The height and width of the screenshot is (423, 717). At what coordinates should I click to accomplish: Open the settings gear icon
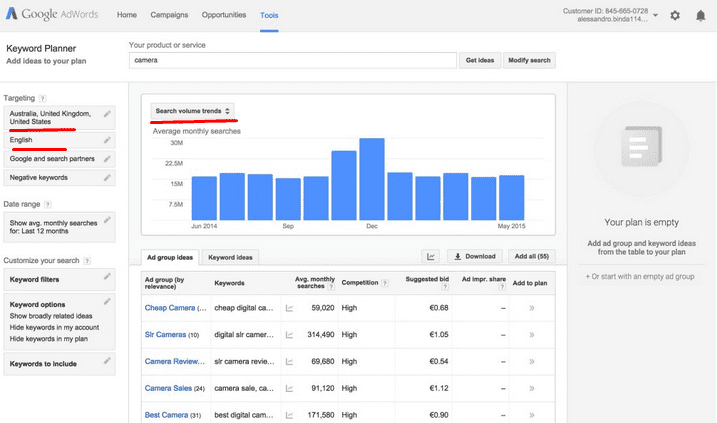675,16
